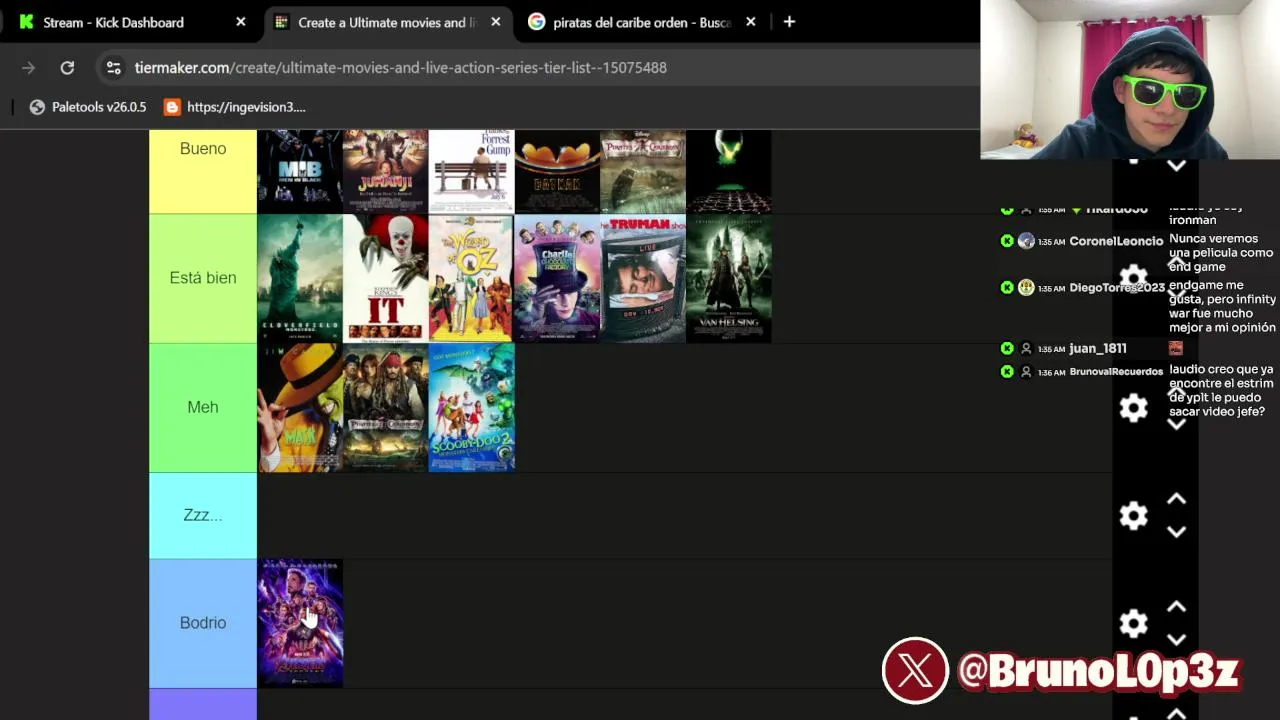This screenshot has height=720, width=1280.
Task: Select the Alien poster
Action: (x=729, y=171)
